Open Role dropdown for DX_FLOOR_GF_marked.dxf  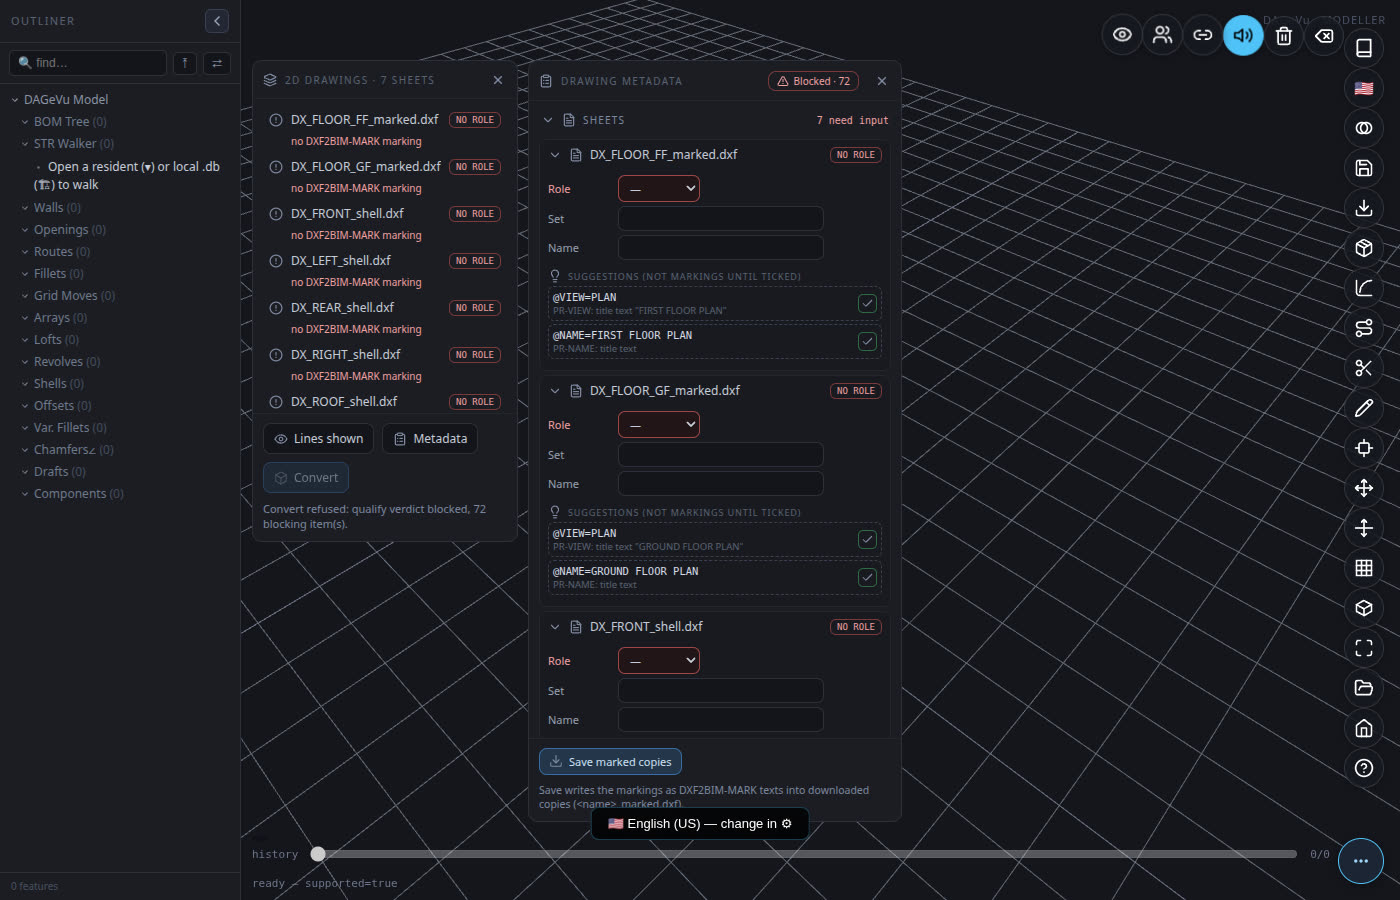pyautogui.click(x=659, y=425)
